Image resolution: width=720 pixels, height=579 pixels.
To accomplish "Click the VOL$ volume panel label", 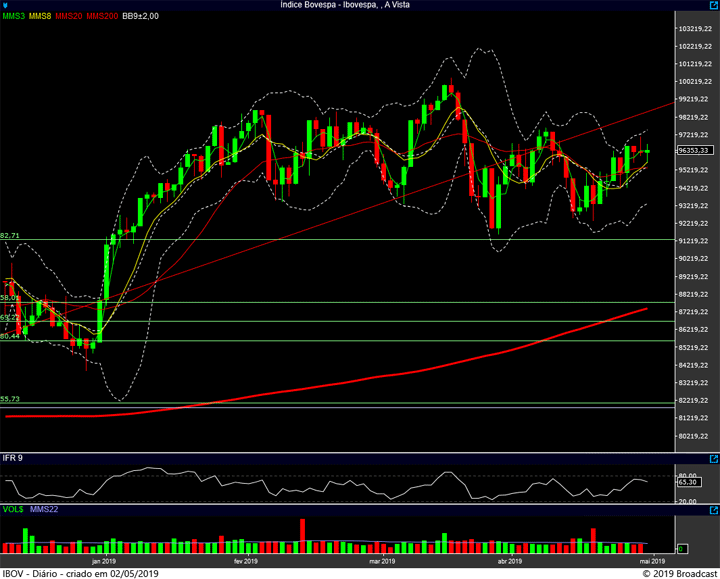I will (12, 509).
